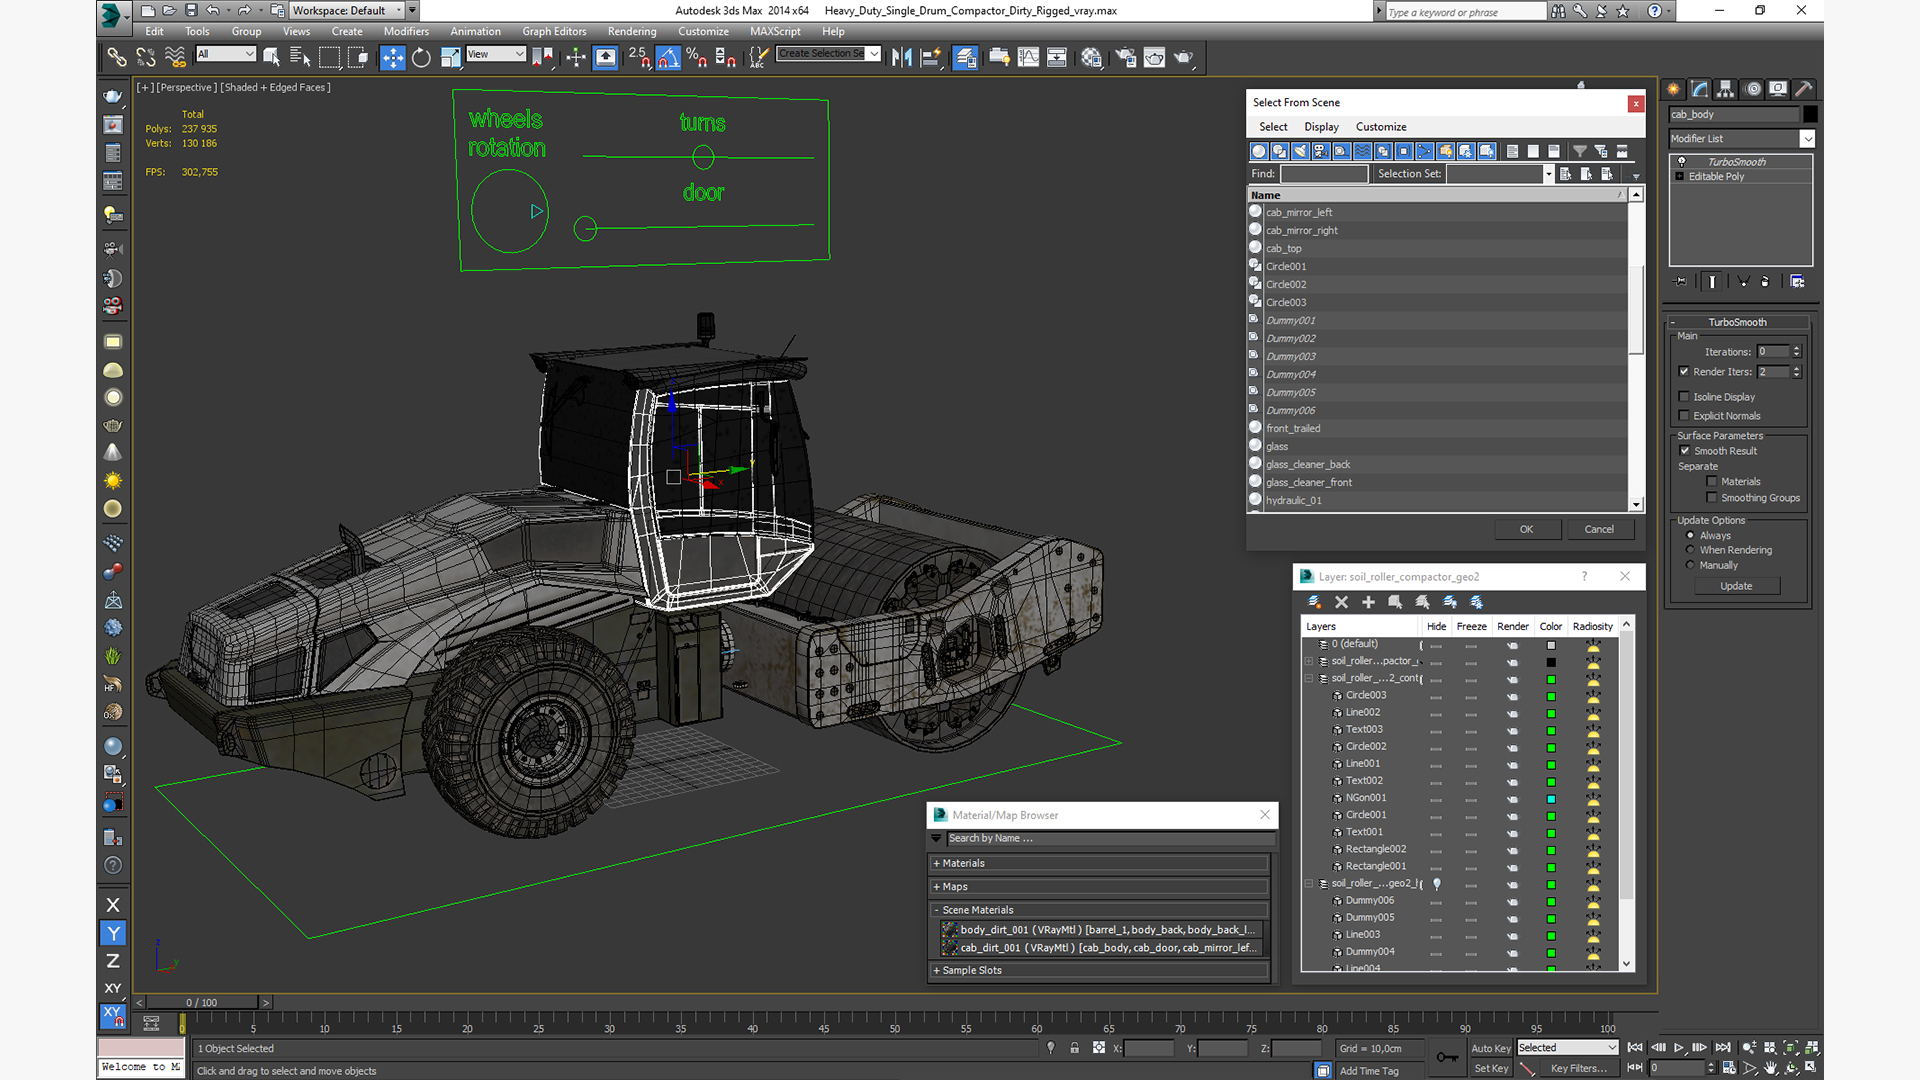This screenshot has height=1080, width=1920.
Task: Expand the Editable Poly modifier entry
Action: click(1680, 177)
